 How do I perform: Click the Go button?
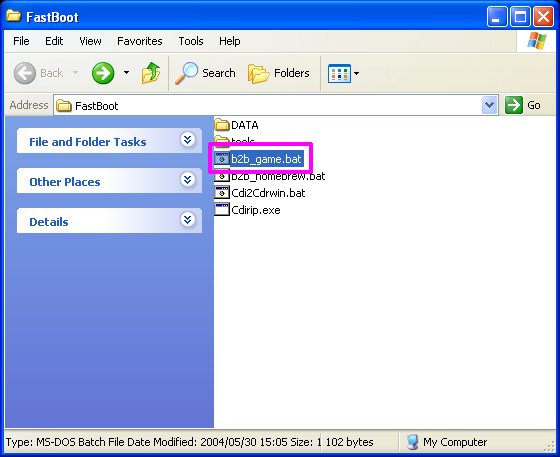pos(523,105)
